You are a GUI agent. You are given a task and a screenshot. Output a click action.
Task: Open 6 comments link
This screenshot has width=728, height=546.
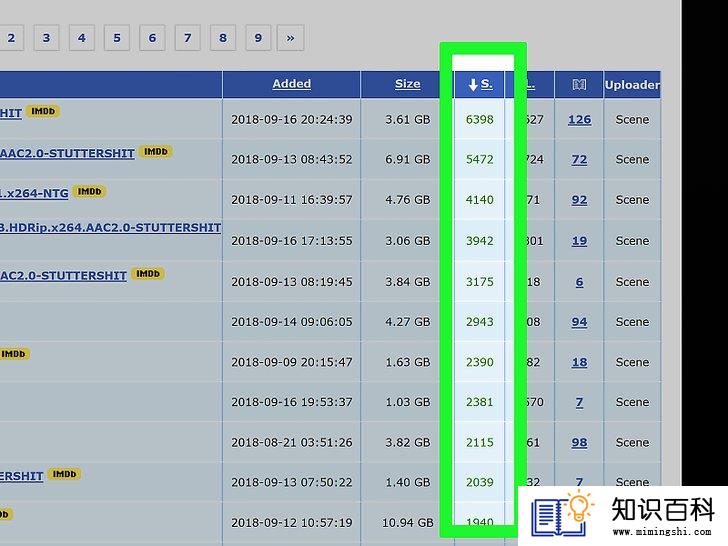coord(579,282)
